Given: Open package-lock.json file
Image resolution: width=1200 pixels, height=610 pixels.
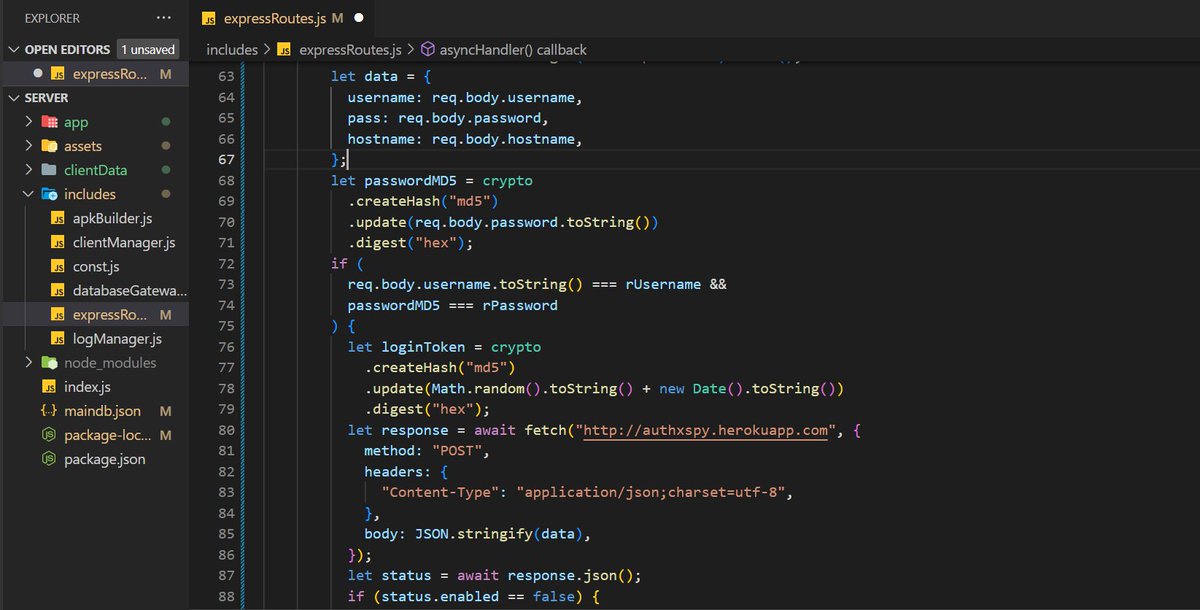Looking at the screenshot, I should point(106,435).
